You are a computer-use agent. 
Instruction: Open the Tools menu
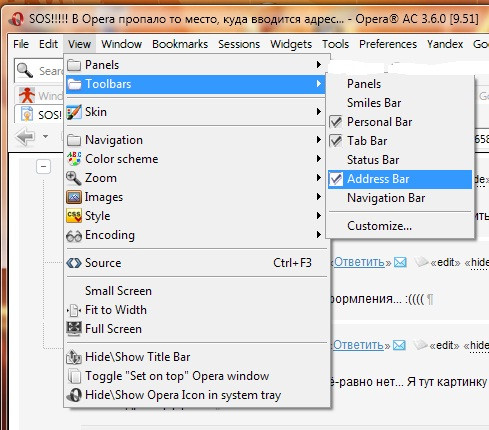(x=335, y=44)
